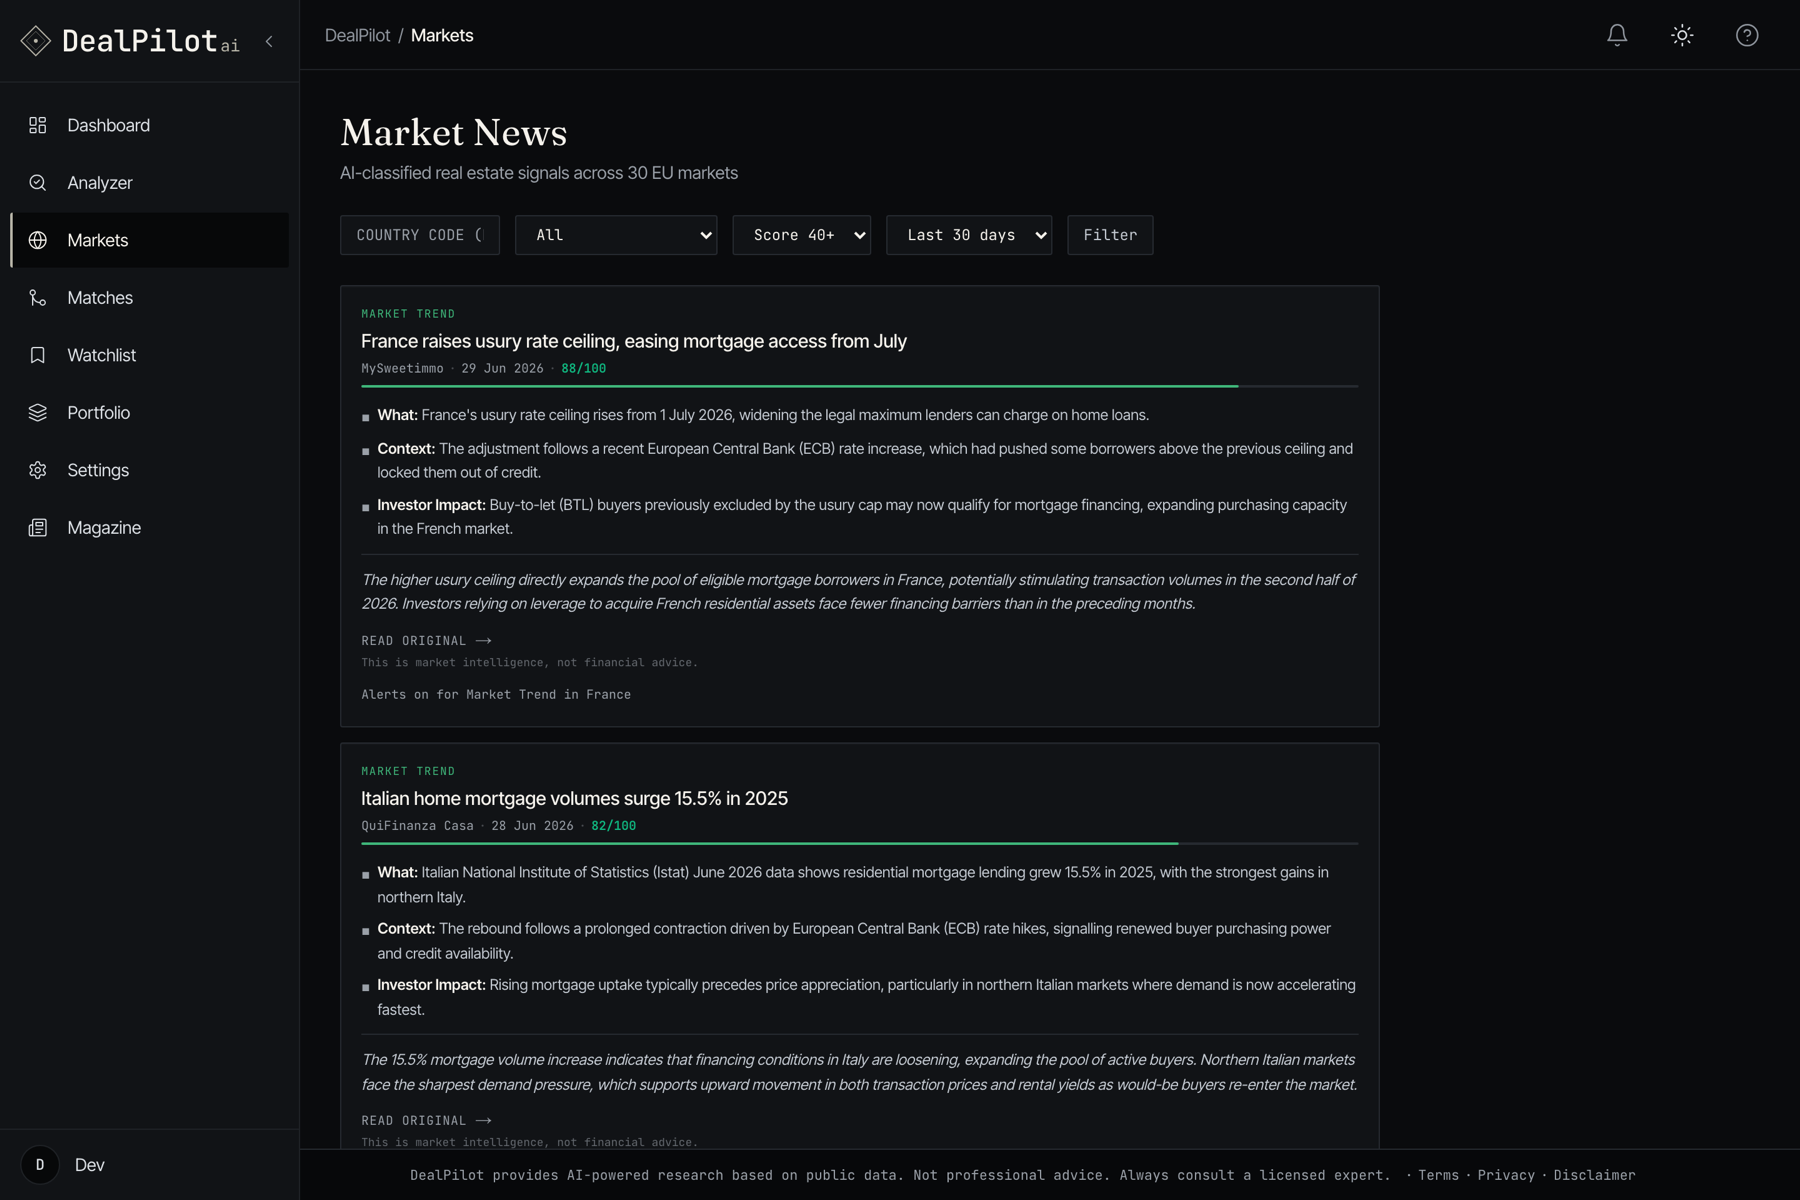Open the All category dropdown

pyautogui.click(x=616, y=235)
